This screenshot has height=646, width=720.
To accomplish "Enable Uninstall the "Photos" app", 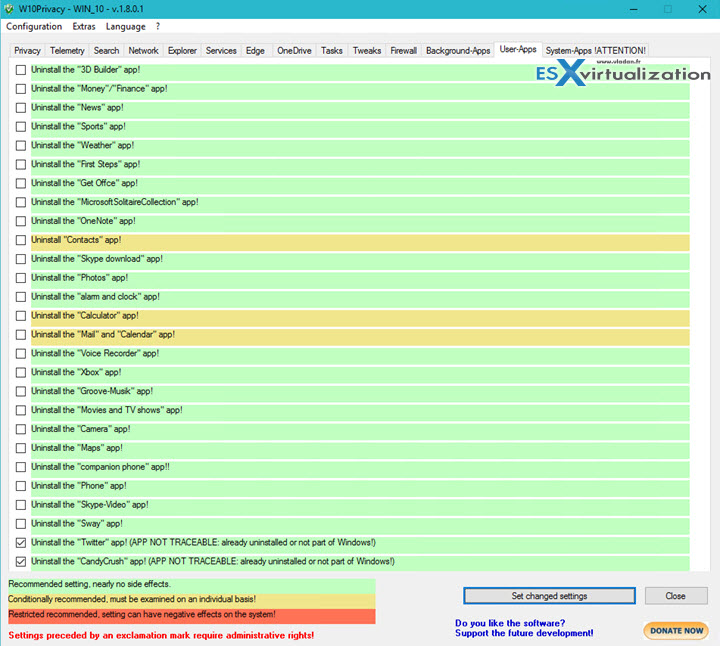I will [21, 278].
